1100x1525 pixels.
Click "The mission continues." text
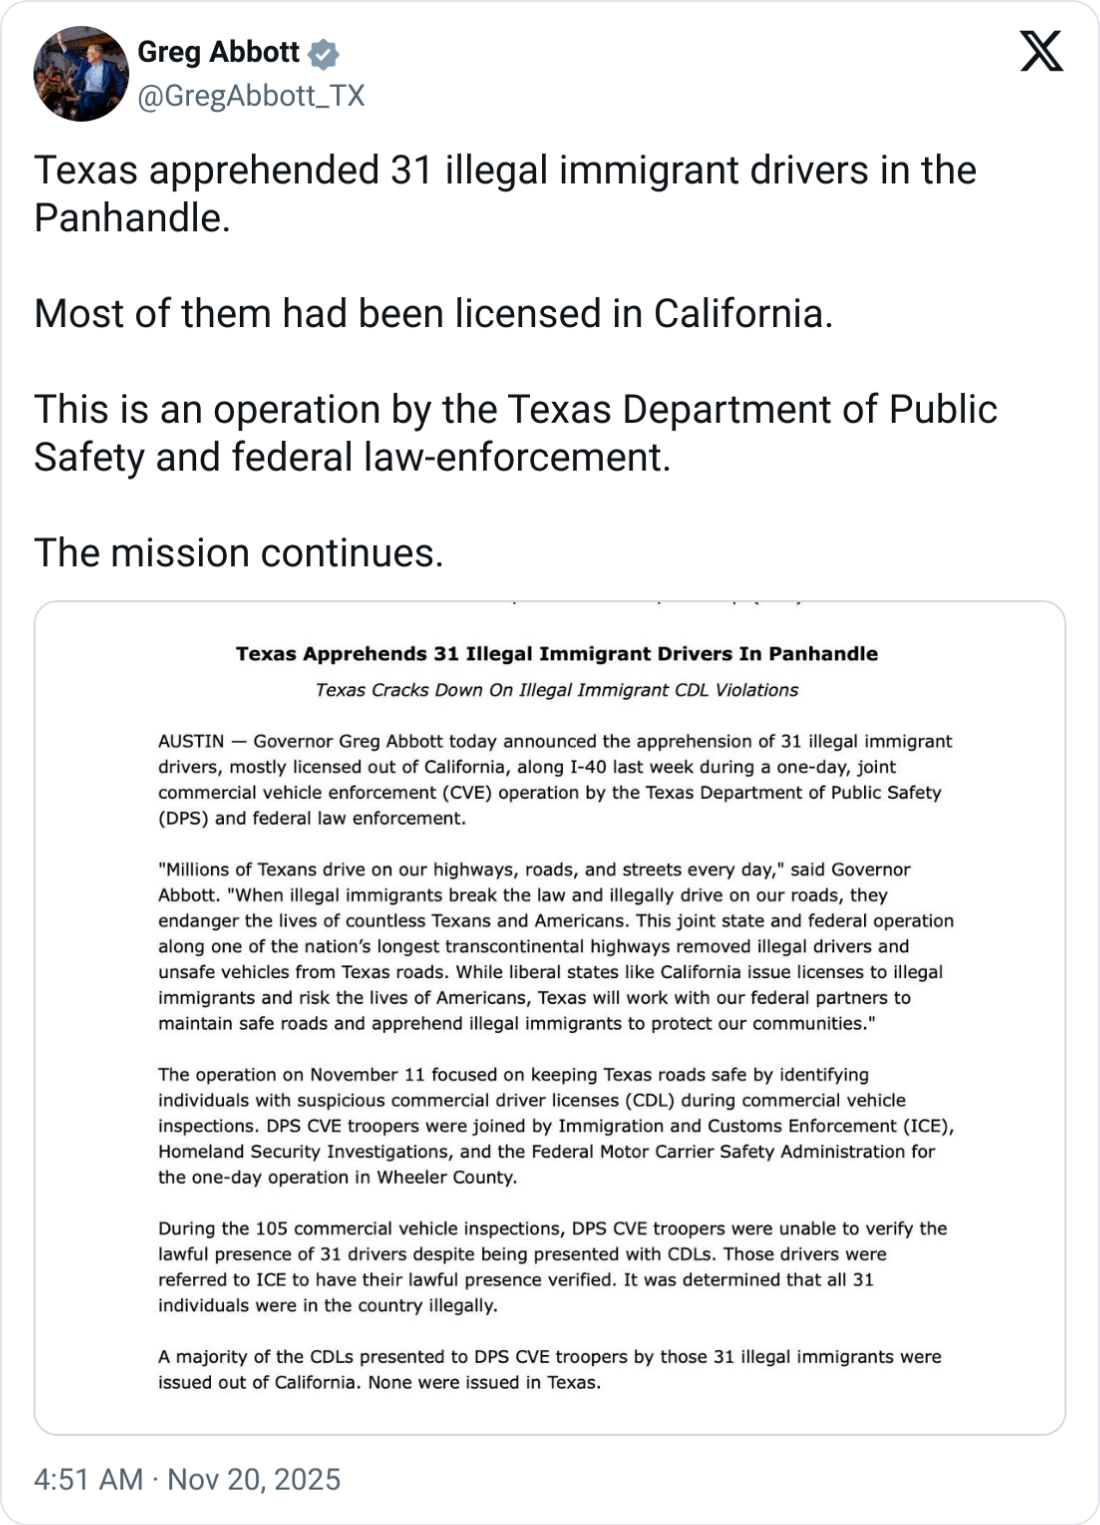238,553
